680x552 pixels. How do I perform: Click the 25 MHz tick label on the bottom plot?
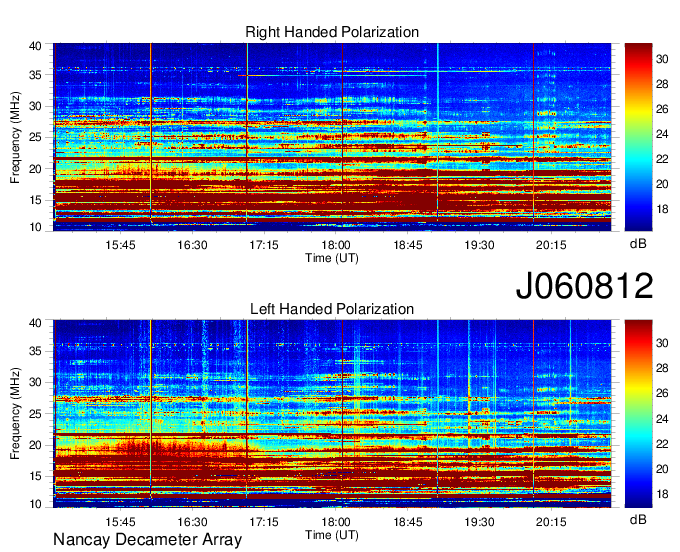[36, 414]
